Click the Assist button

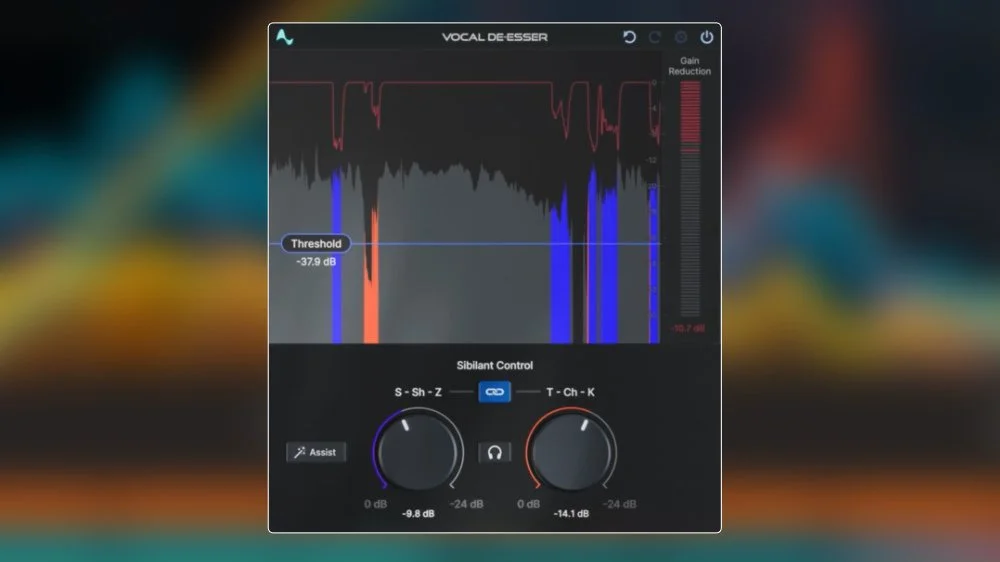(x=316, y=452)
